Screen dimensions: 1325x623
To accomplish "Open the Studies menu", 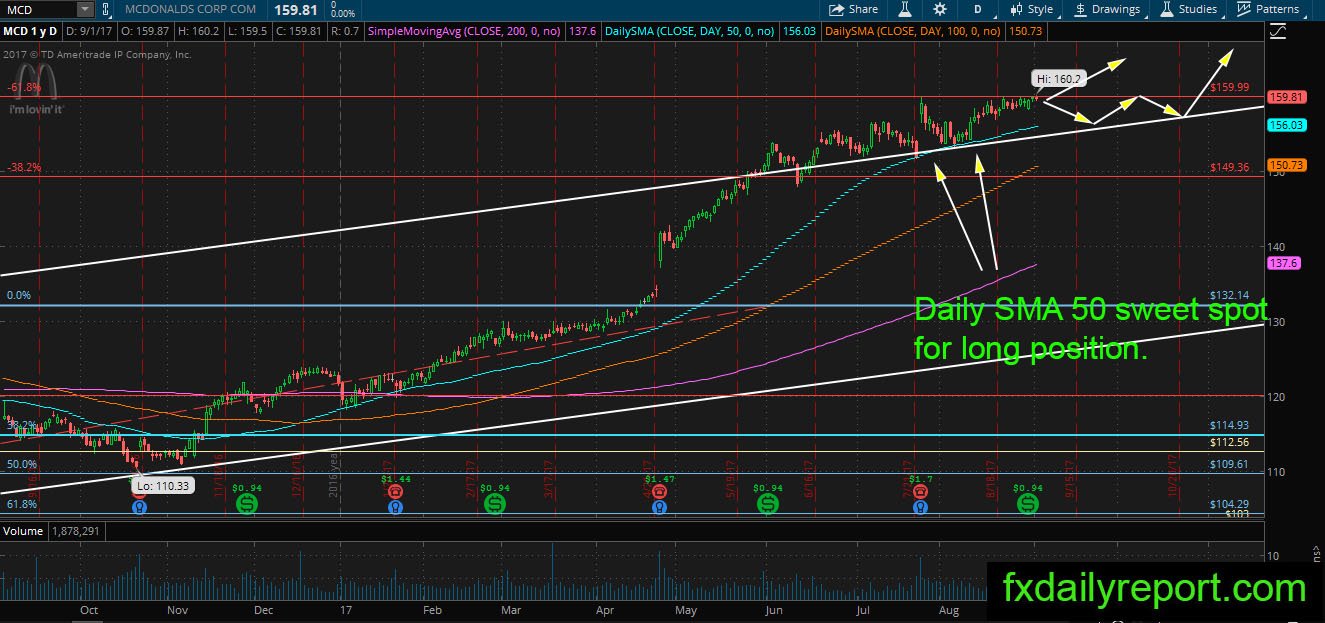I will coord(1188,9).
